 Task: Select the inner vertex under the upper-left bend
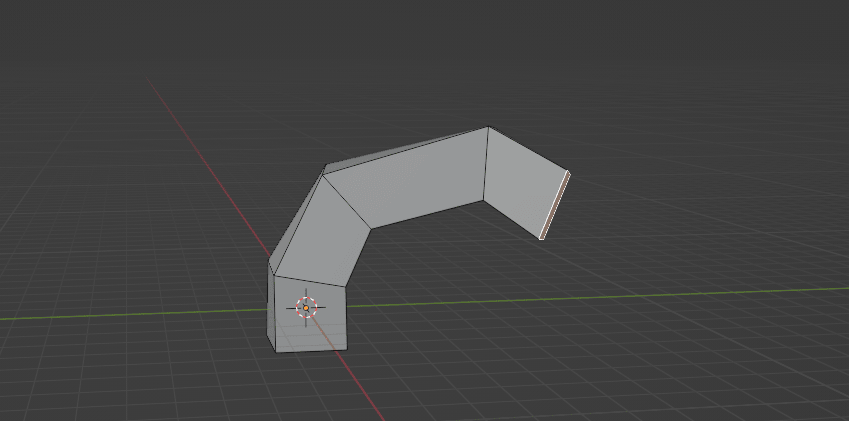pos(371,227)
